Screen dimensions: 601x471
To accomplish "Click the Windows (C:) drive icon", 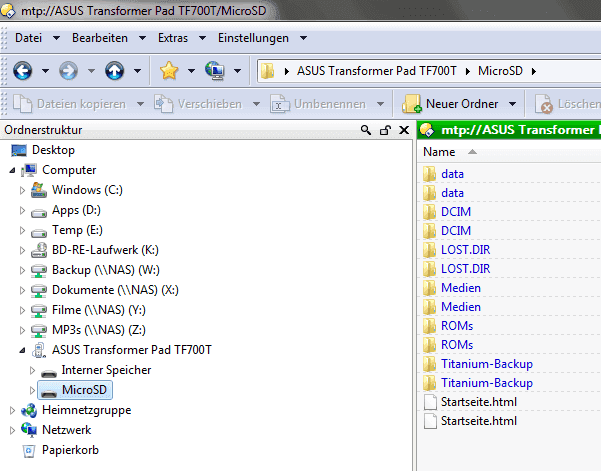I will [39, 190].
